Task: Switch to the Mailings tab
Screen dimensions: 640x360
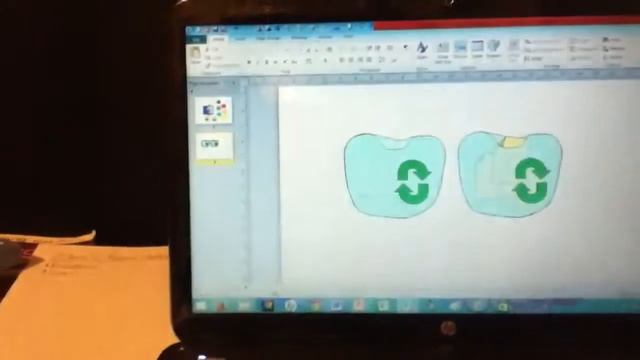Action: (x=299, y=38)
